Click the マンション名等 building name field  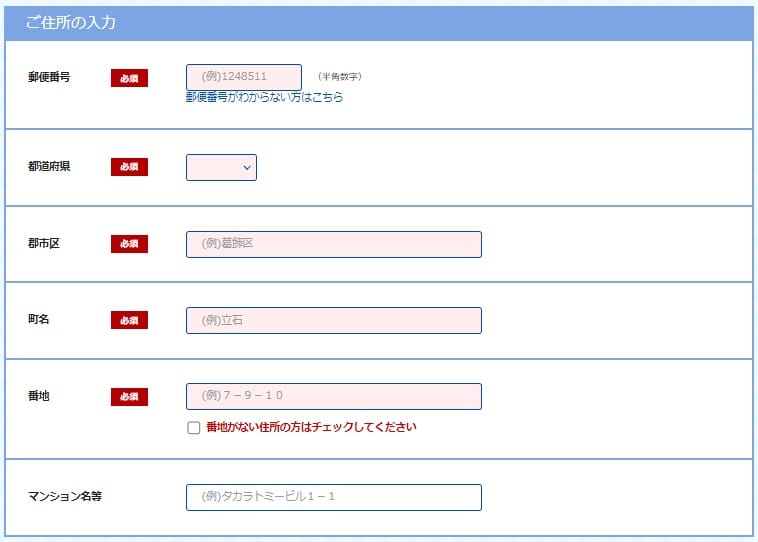click(x=334, y=498)
